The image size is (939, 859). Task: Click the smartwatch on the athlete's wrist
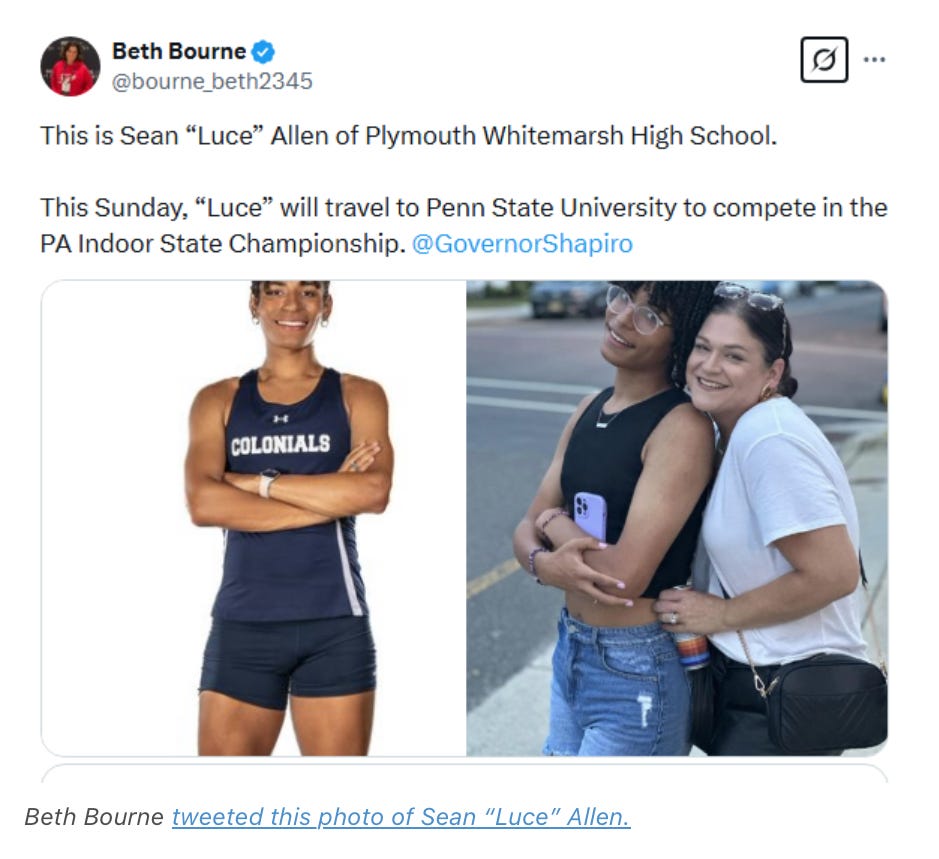(x=268, y=482)
